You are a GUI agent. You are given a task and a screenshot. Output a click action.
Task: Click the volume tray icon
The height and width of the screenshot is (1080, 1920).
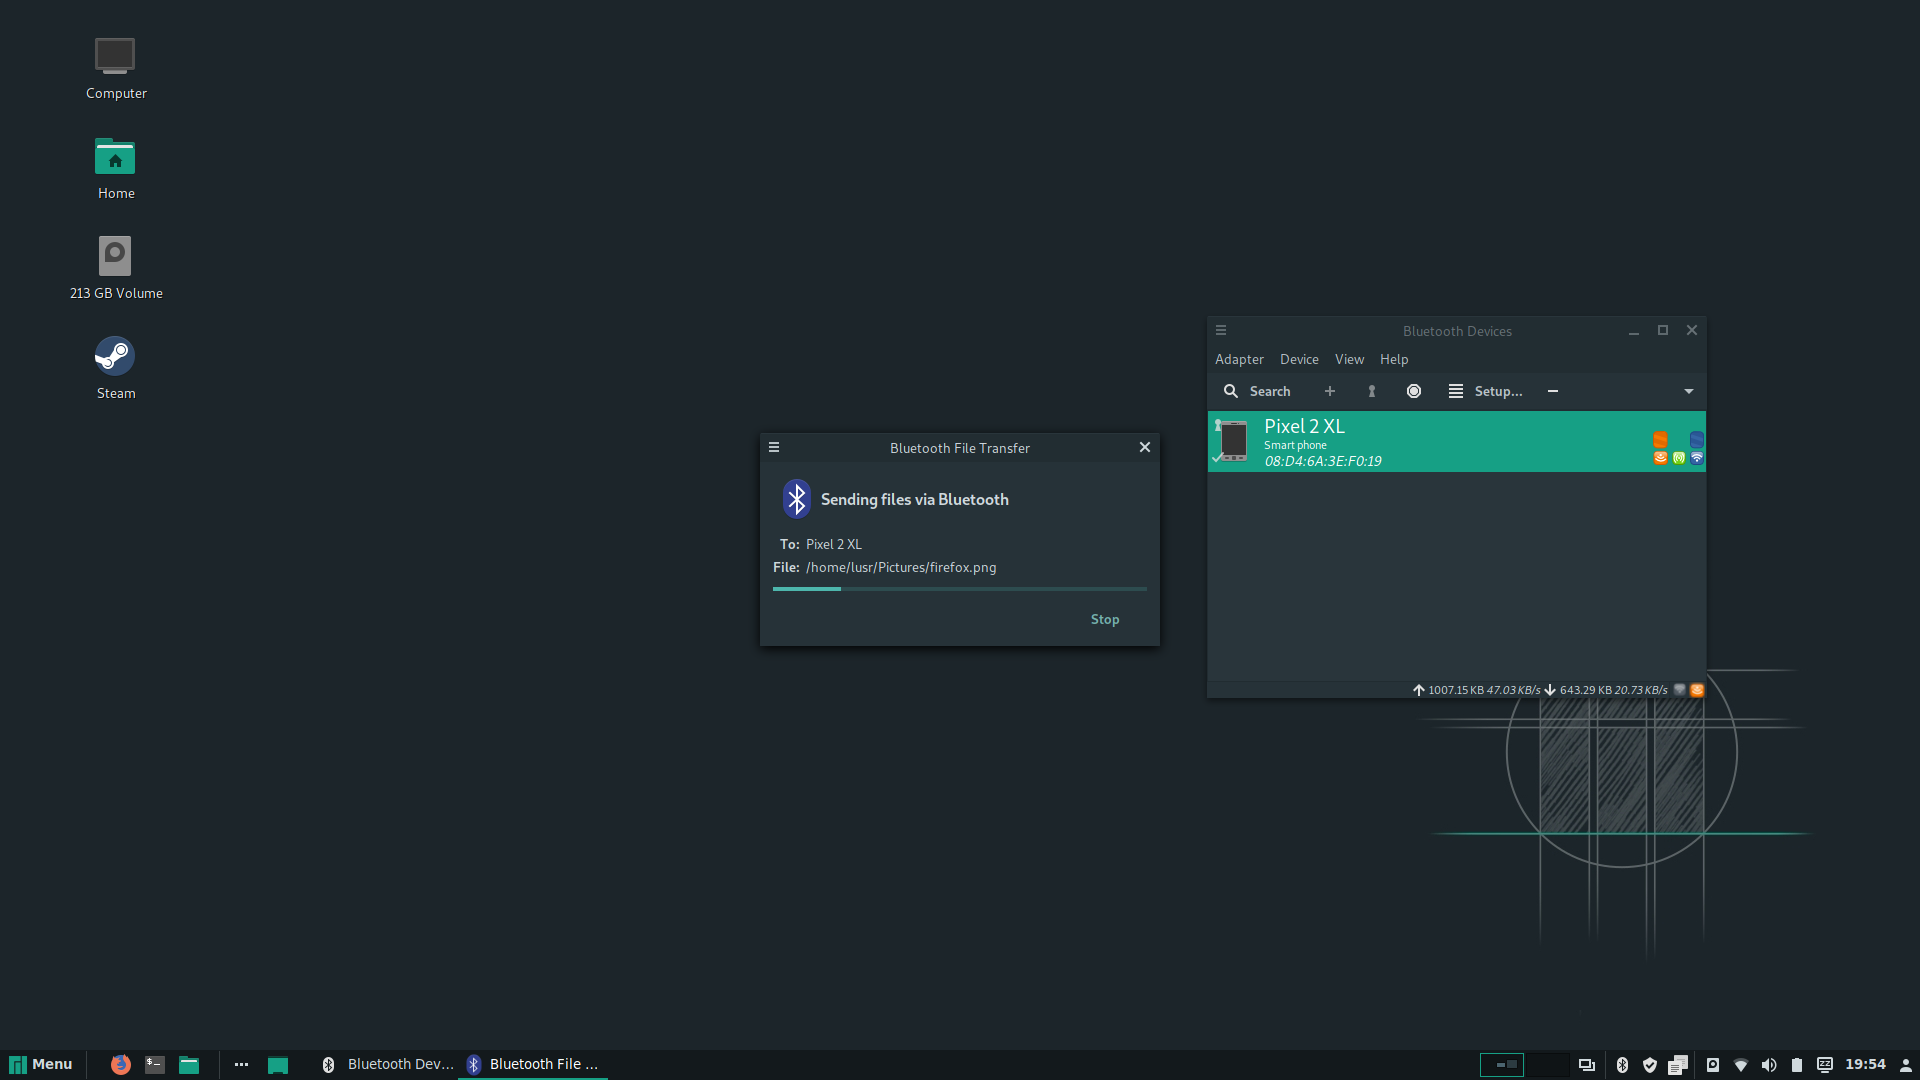[1769, 1065]
